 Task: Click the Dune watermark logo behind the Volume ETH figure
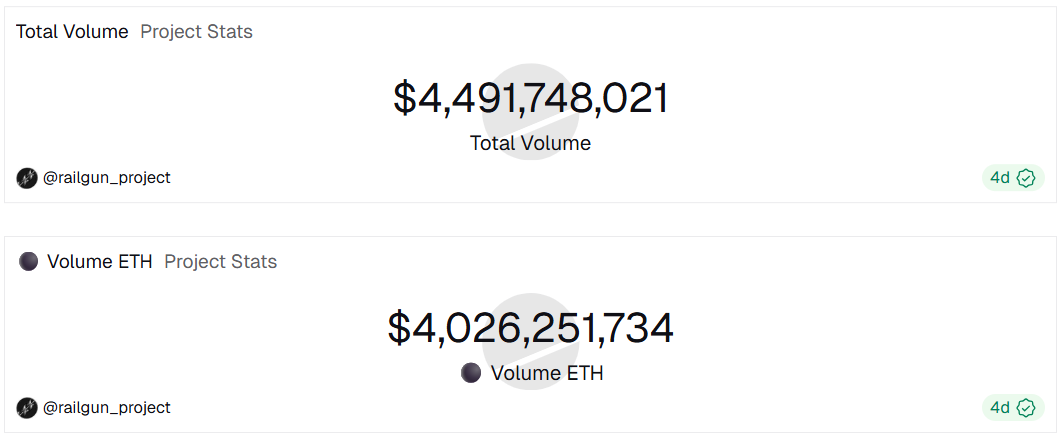[531, 341]
